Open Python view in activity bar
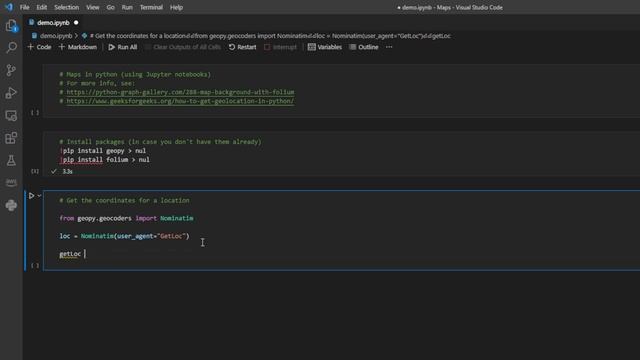Image resolution: width=640 pixels, height=360 pixels. [x=11, y=205]
